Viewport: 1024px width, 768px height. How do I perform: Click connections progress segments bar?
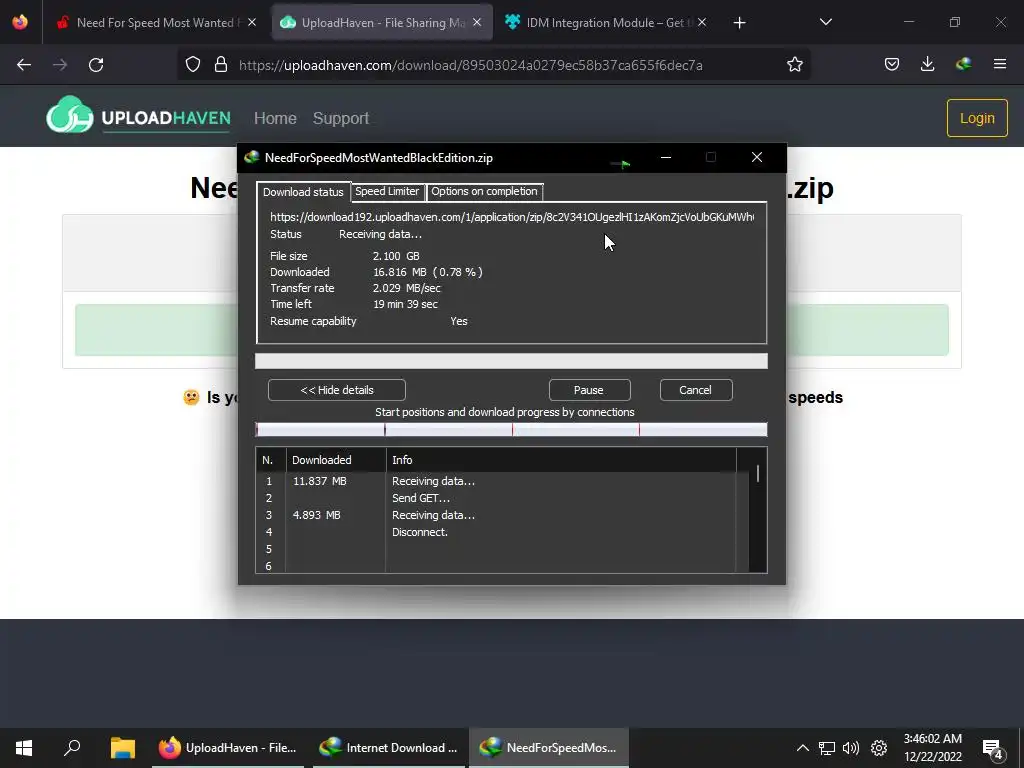(511, 429)
